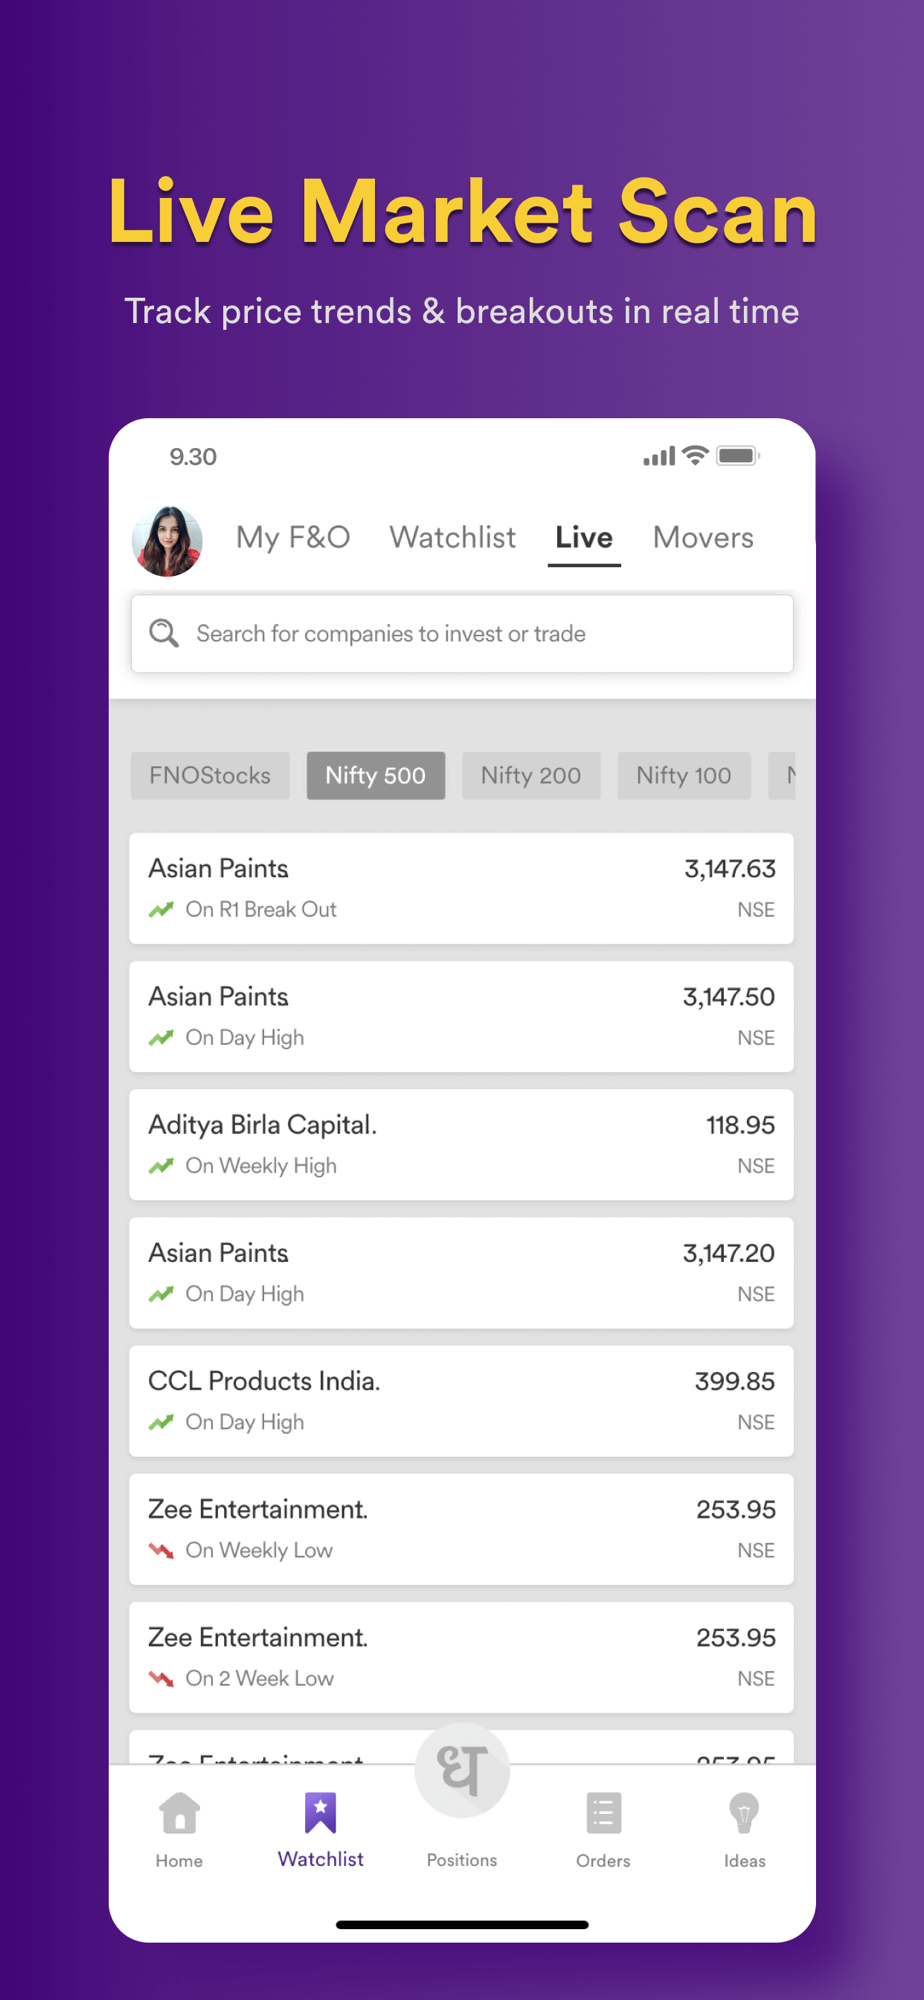Image resolution: width=924 pixels, height=2000 pixels.
Task: Focus the company search field
Action: click(x=462, y=634)
